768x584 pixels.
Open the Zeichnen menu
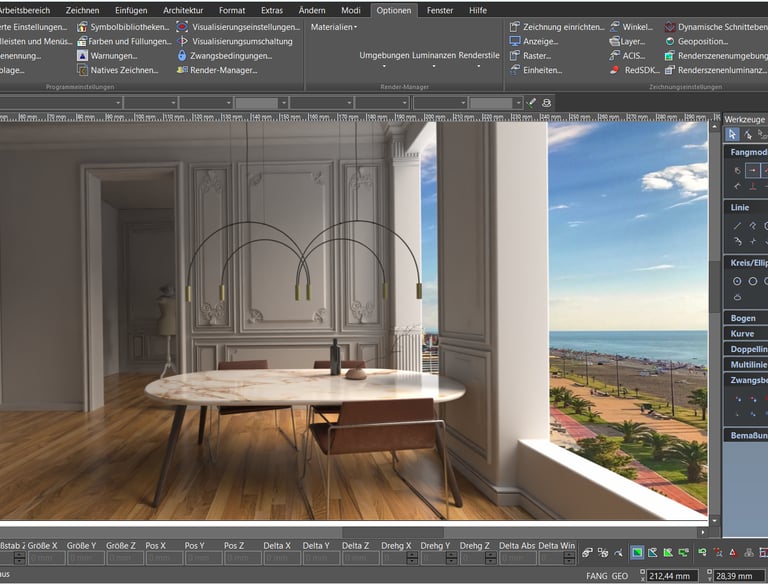82,10
